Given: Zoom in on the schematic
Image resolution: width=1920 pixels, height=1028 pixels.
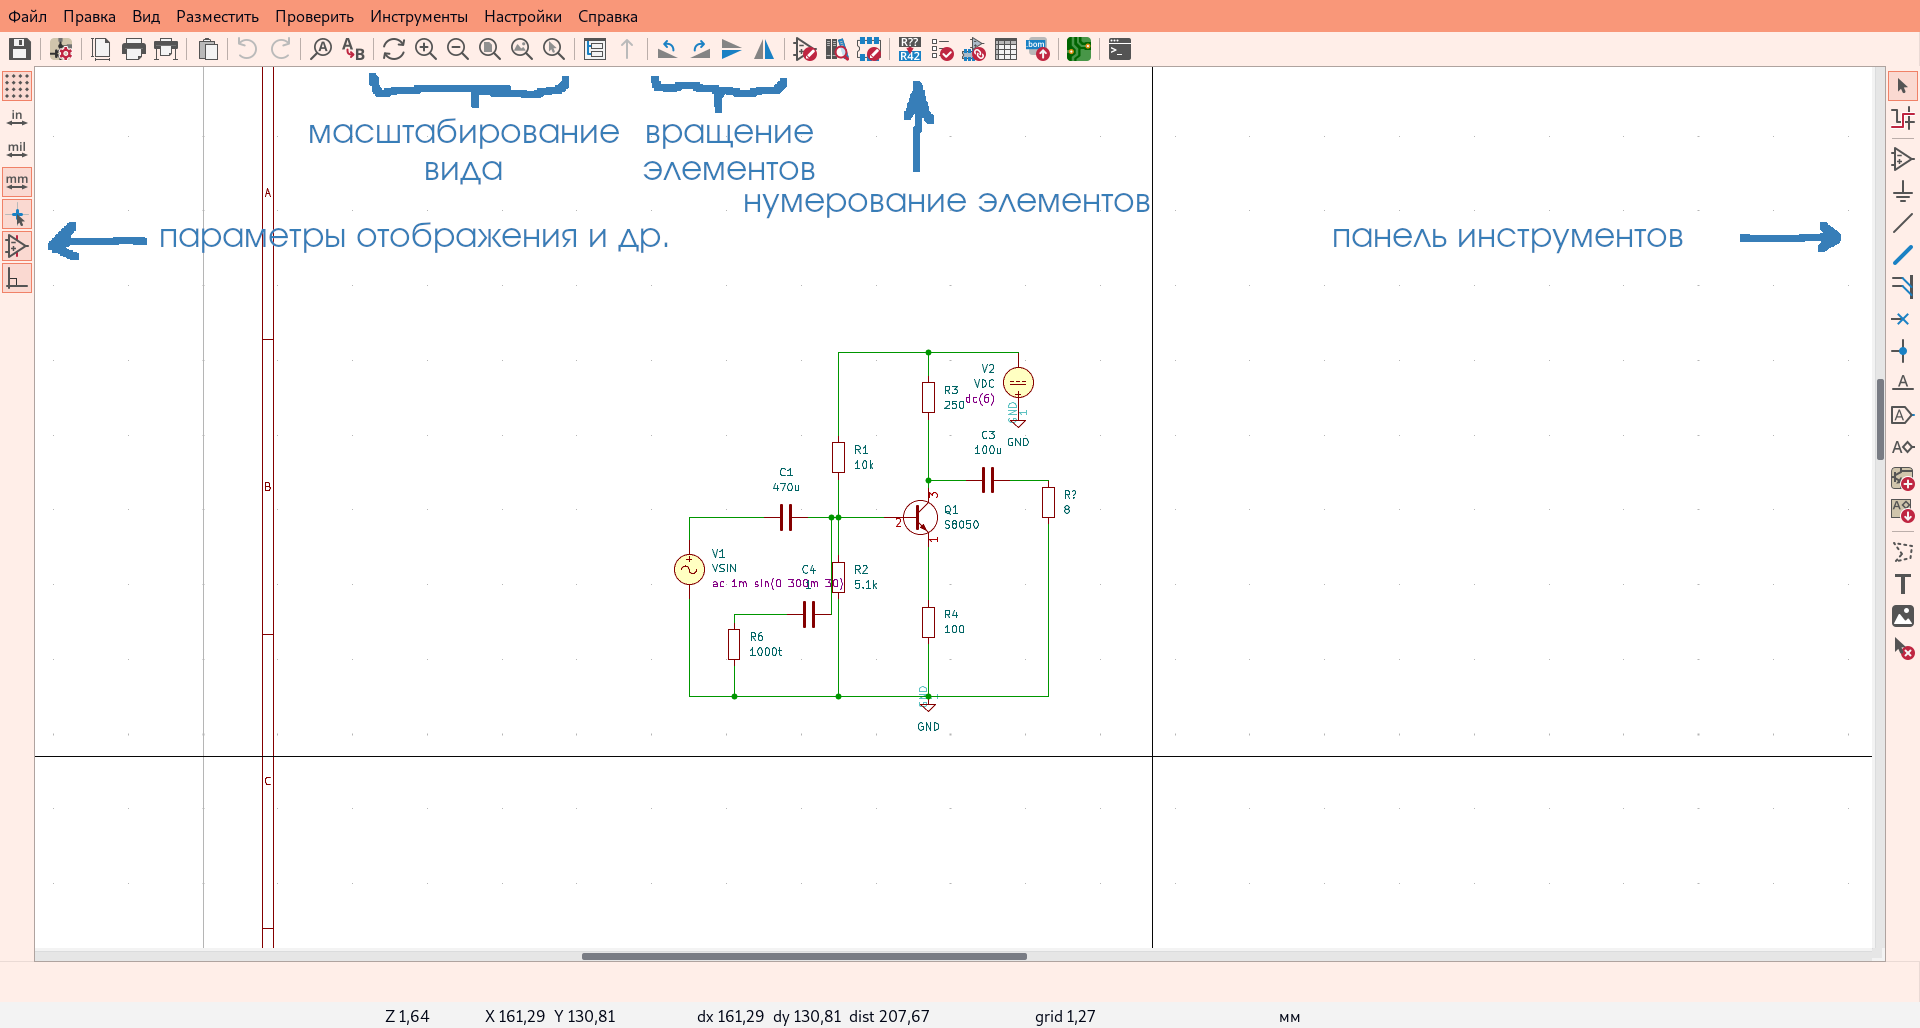Looking at the screenshot, I should pos(426,49).
